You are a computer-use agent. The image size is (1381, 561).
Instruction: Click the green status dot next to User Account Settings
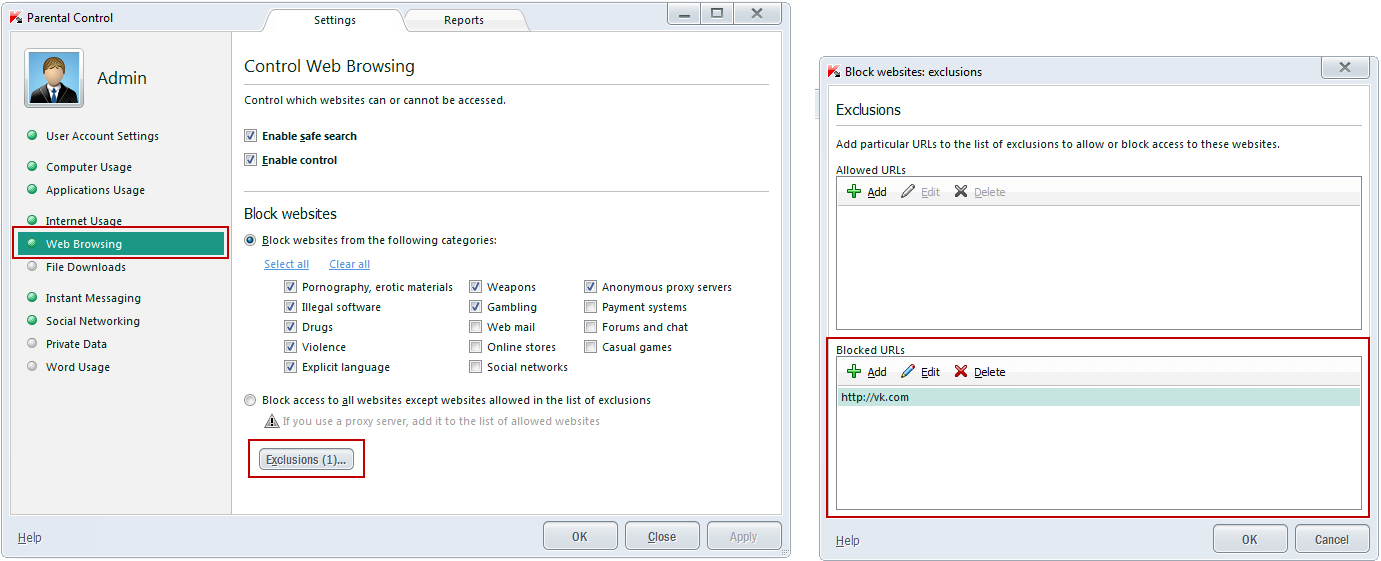(x=32, y=136)
